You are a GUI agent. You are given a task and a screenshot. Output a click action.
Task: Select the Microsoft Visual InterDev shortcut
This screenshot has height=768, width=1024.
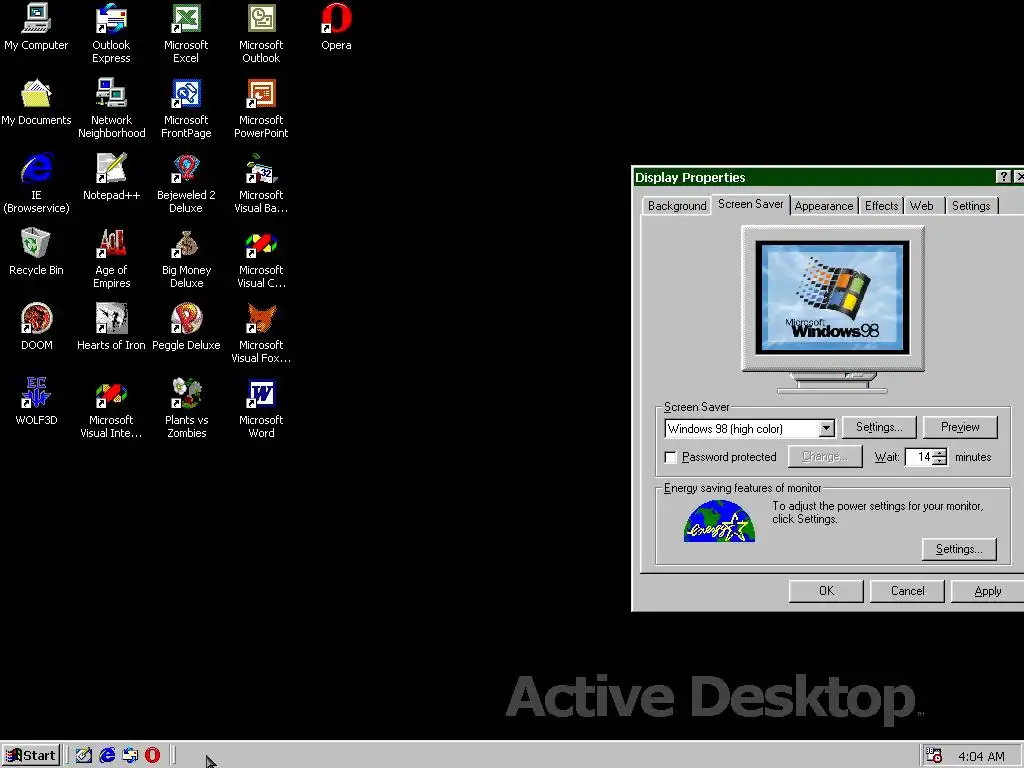(111, 408)
